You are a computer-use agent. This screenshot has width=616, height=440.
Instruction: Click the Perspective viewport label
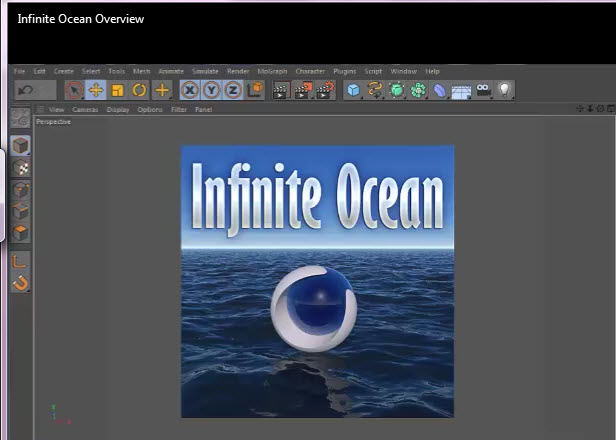pyautogui.click(x=53, y=122)
